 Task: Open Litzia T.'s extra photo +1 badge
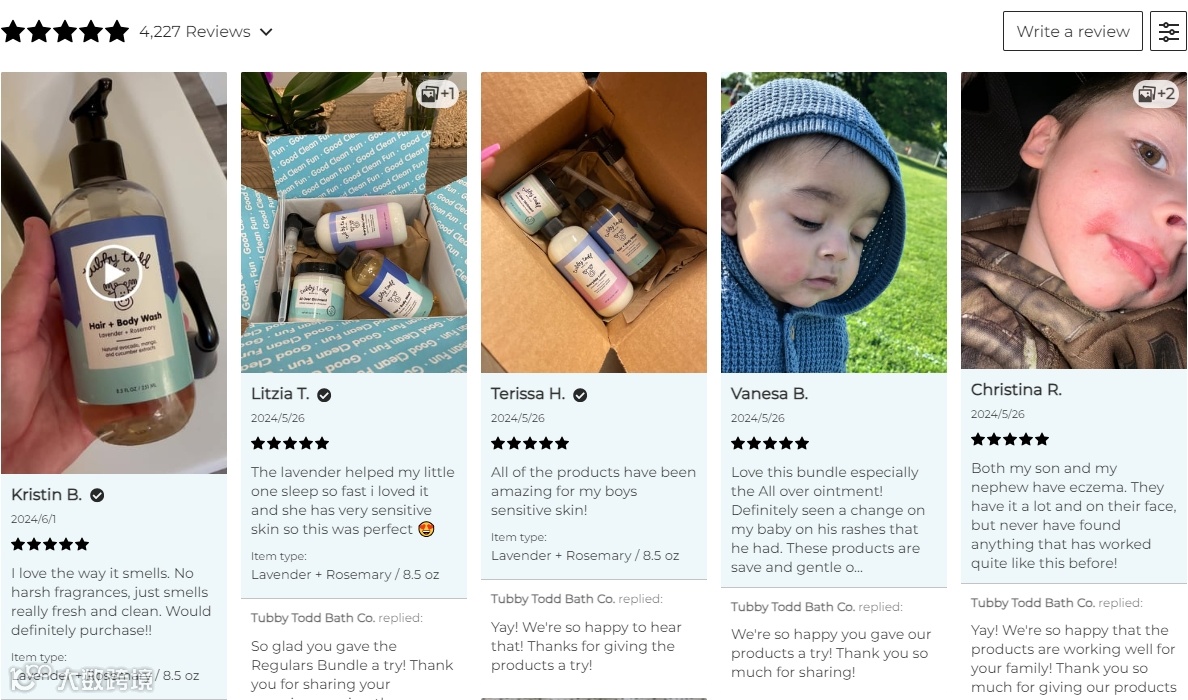click(x=437, y=94)
